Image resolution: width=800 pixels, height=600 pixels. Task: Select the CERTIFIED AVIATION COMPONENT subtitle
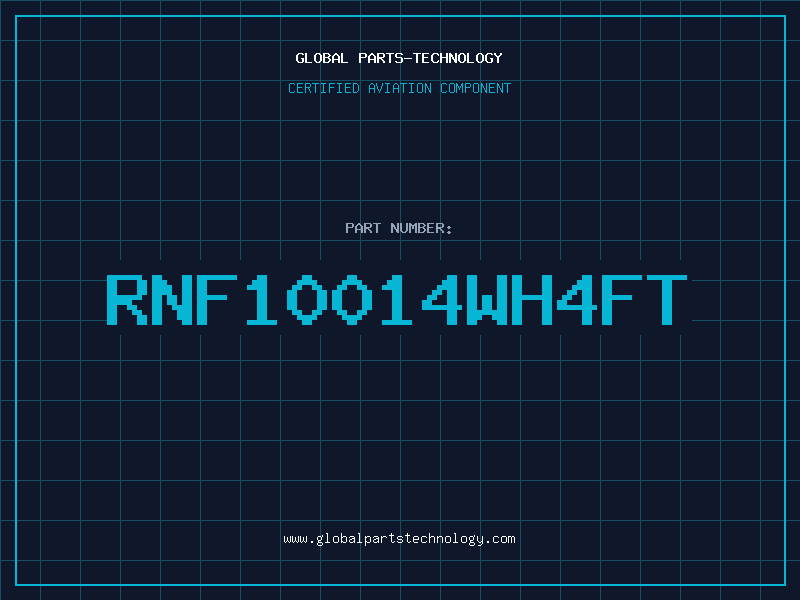click(x=399, y=88)
